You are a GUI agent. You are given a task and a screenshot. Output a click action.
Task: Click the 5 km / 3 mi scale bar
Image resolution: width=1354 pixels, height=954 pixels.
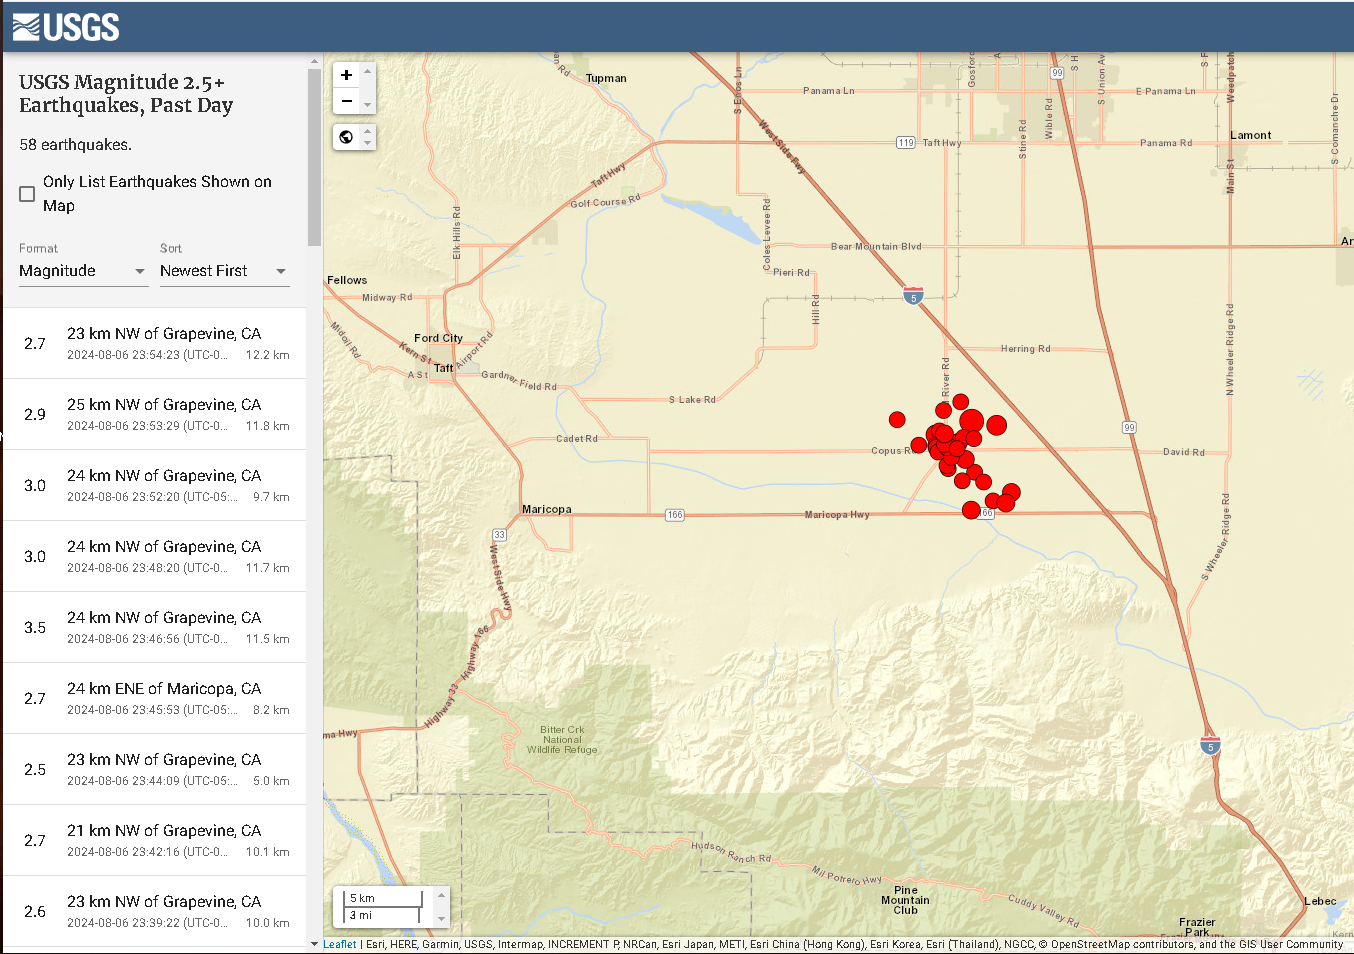click(384, 906)
